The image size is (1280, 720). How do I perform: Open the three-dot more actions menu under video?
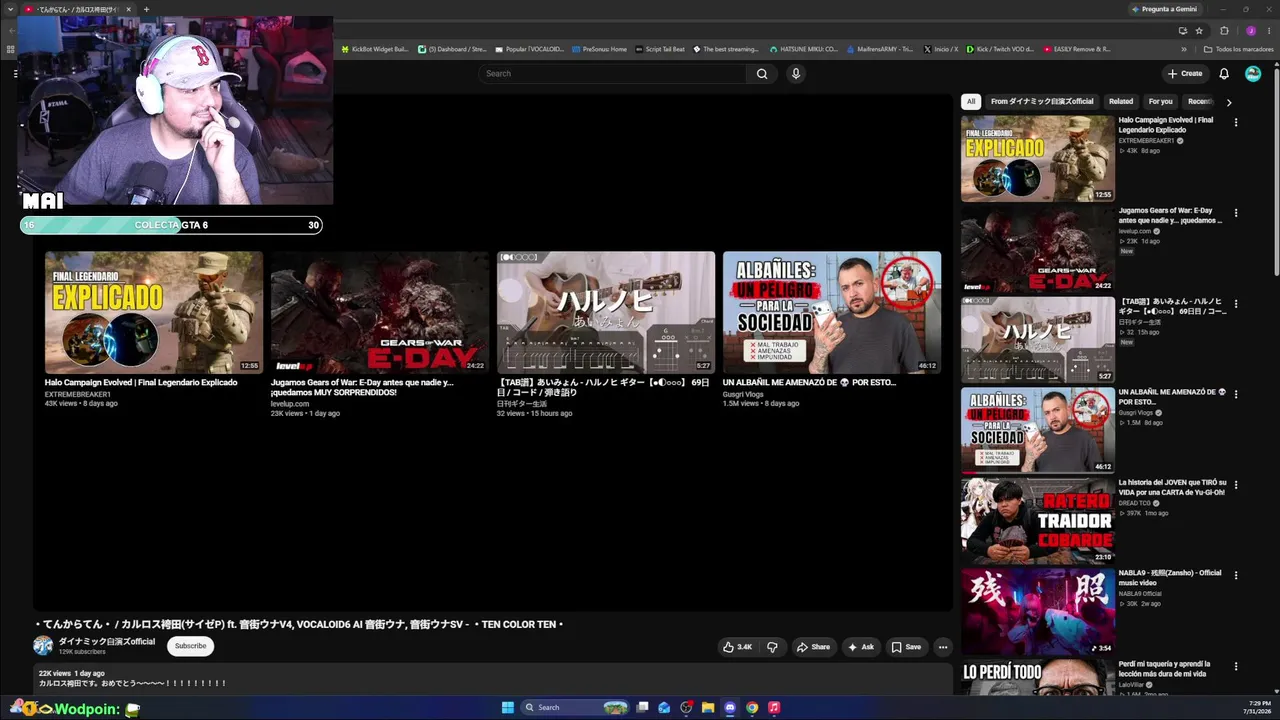pos(942,647)
